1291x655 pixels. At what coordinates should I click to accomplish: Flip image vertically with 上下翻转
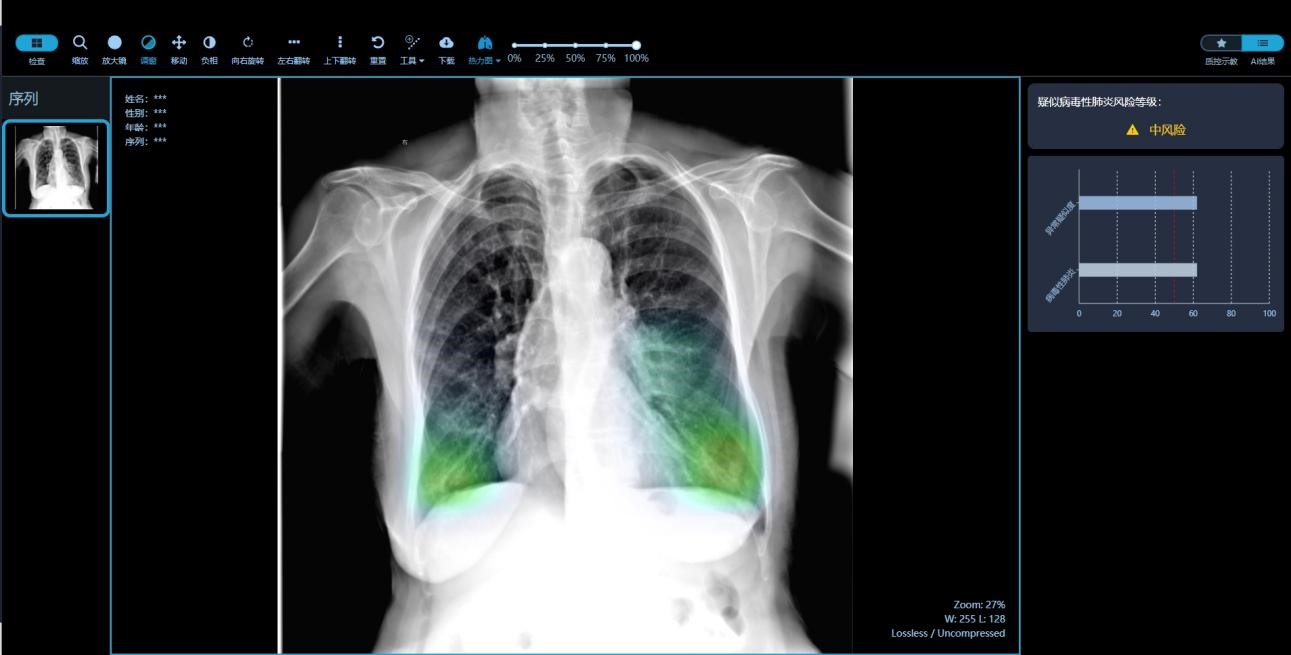point(339,43)
